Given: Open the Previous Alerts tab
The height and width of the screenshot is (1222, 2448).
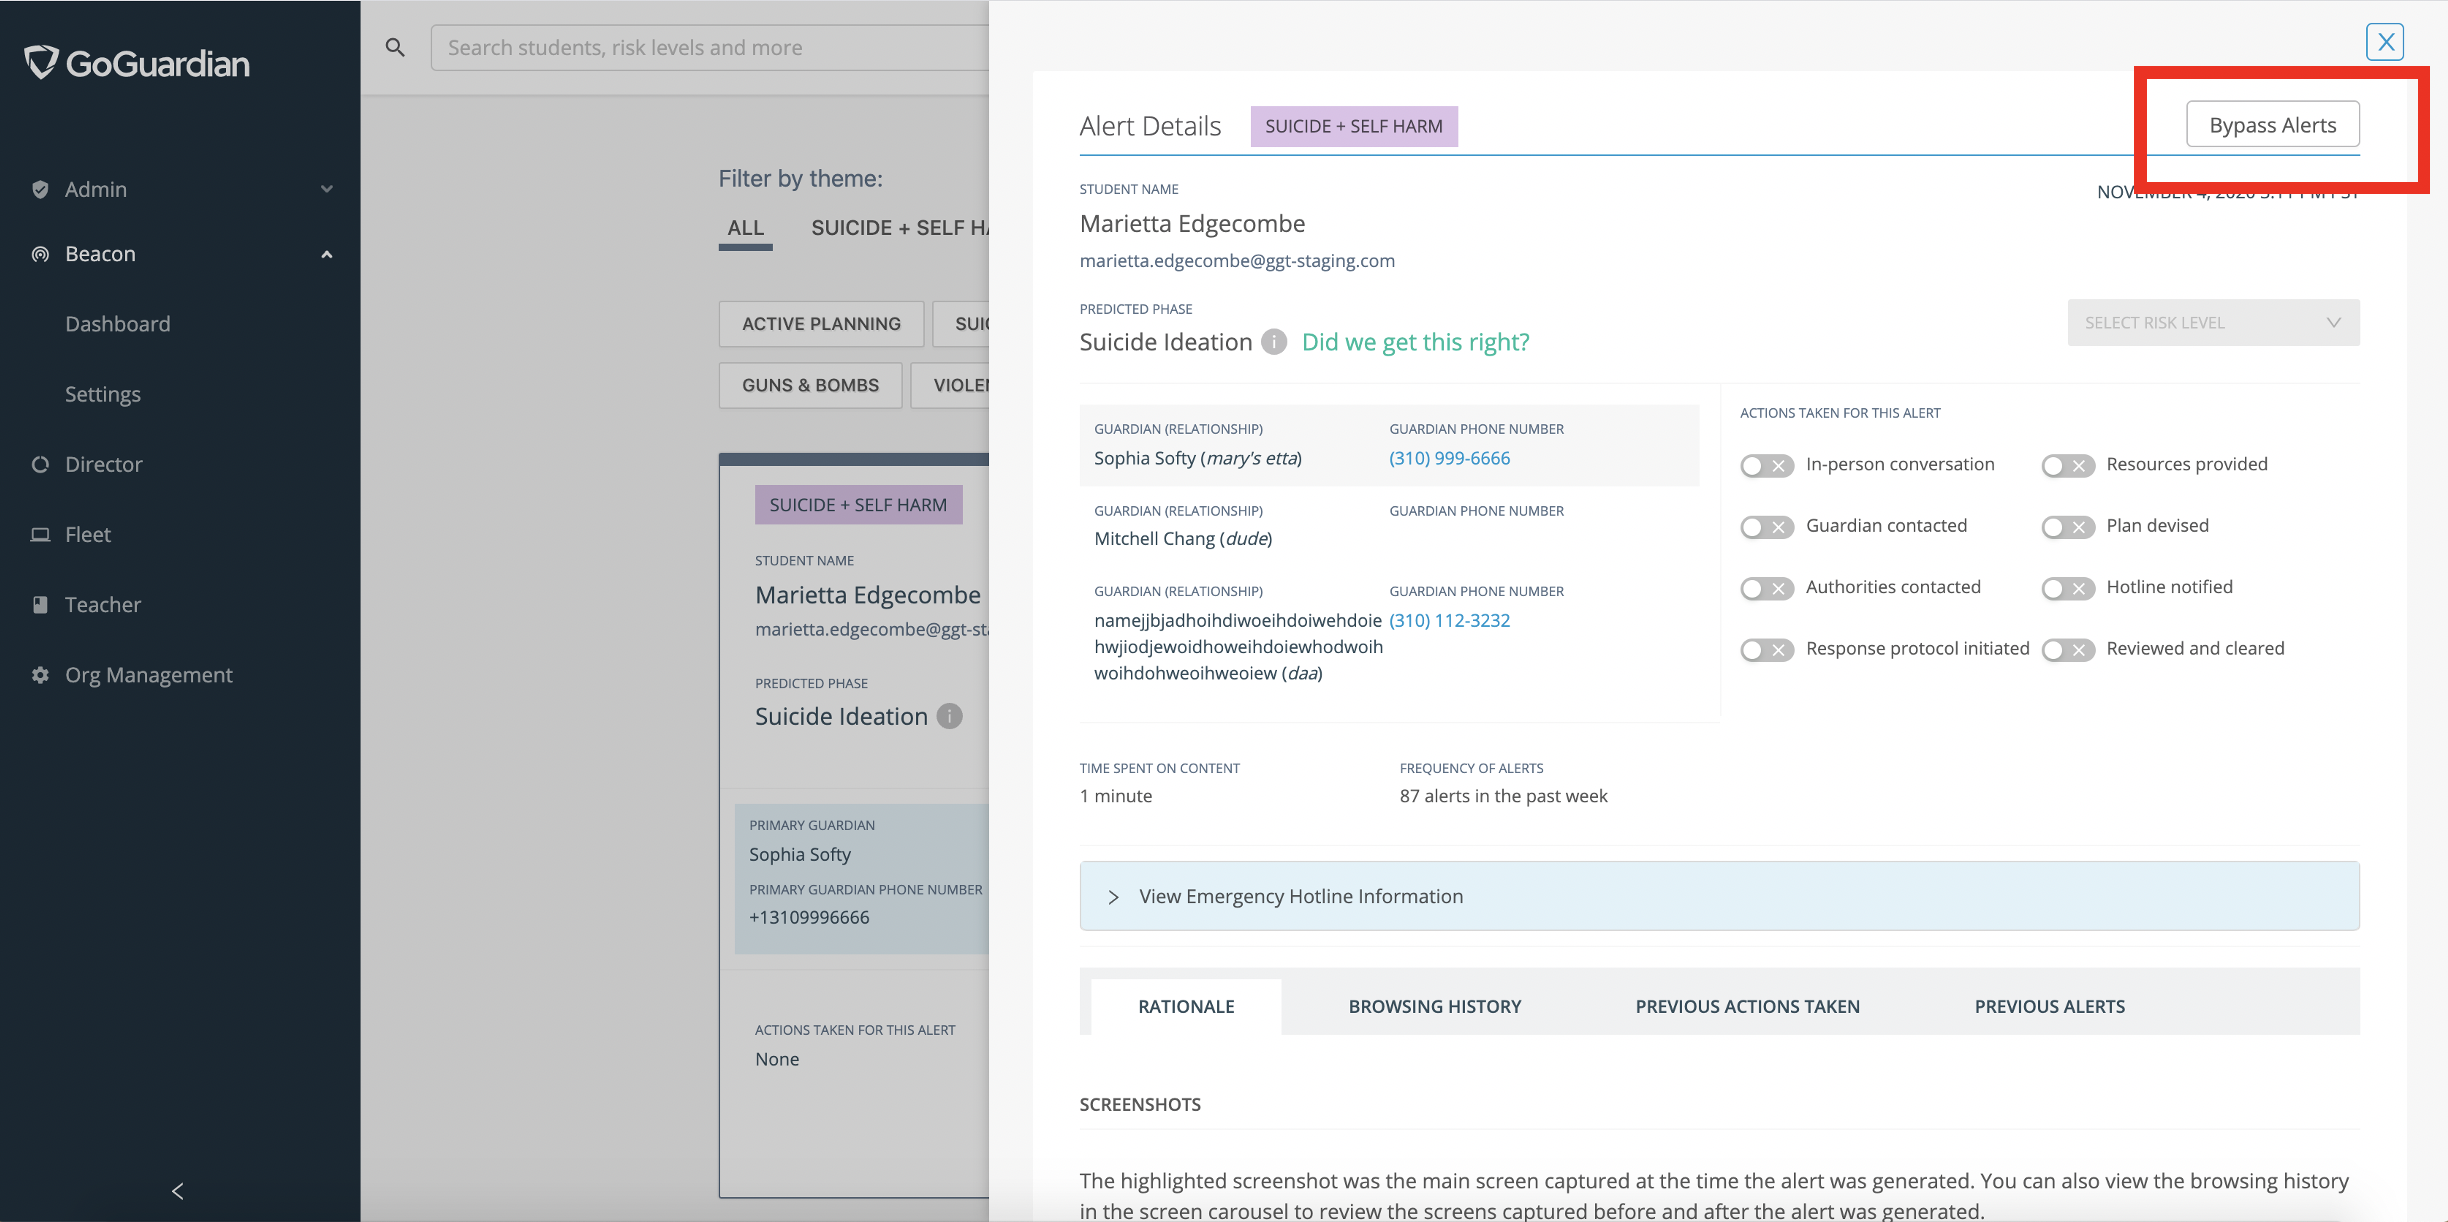Looking at the screenshot, I should [x=2049, y=1006].
